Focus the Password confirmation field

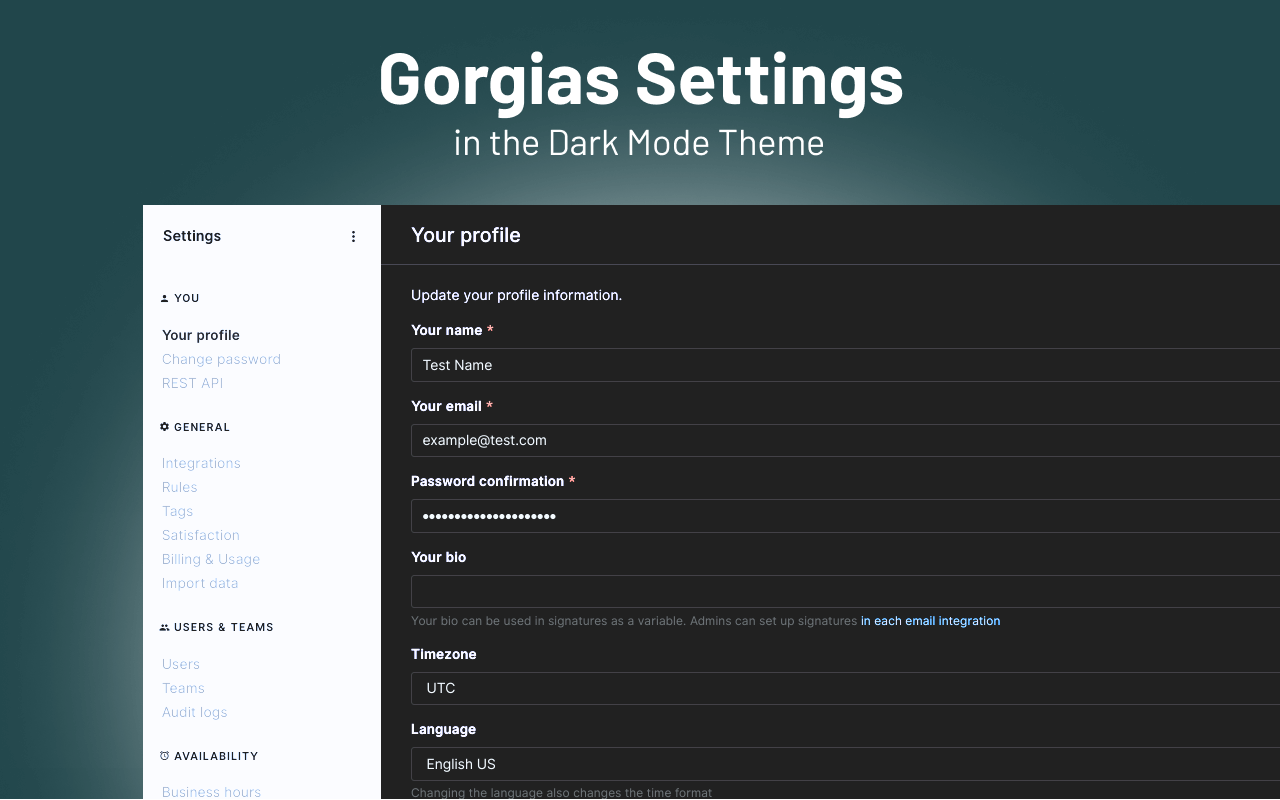845,516
